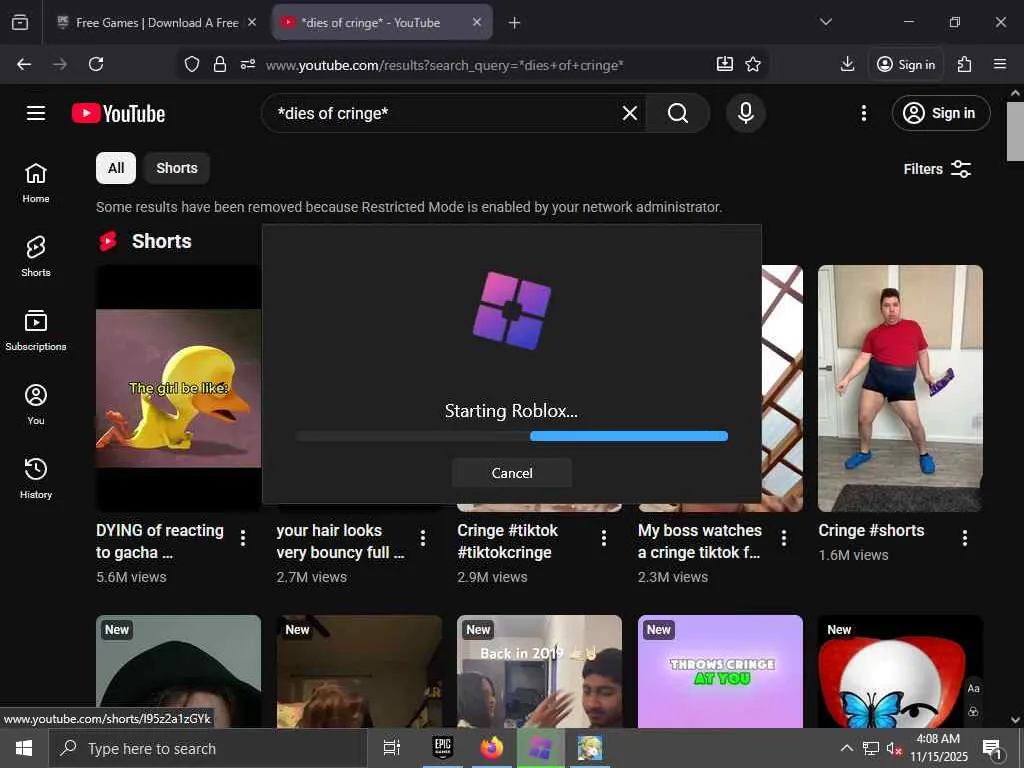
Task: Click the shield tracking protection icon
Action: point(191,64)
